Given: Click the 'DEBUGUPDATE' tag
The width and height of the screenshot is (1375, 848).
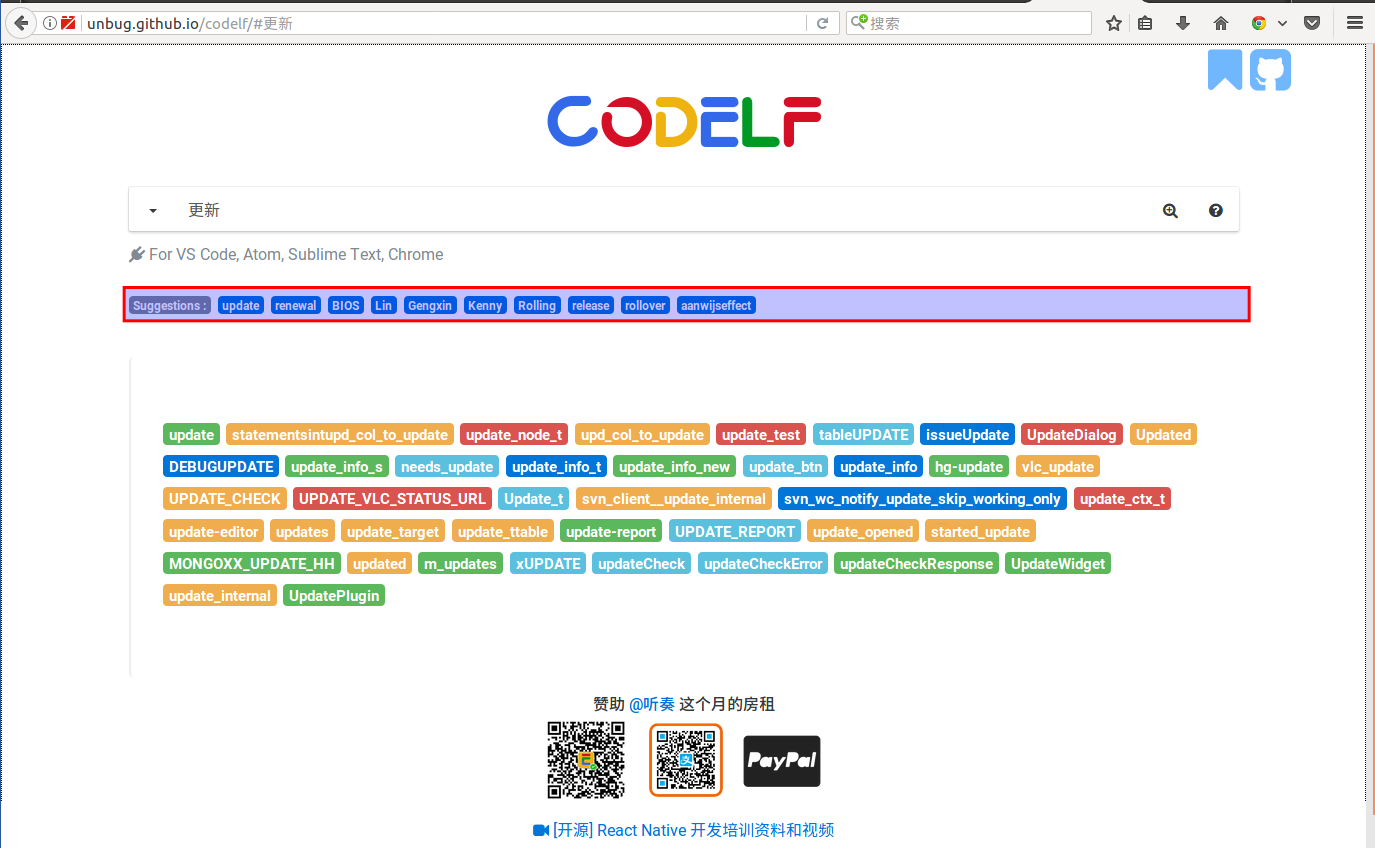Looking at the screenshot, I should click(x=221, y=466).
